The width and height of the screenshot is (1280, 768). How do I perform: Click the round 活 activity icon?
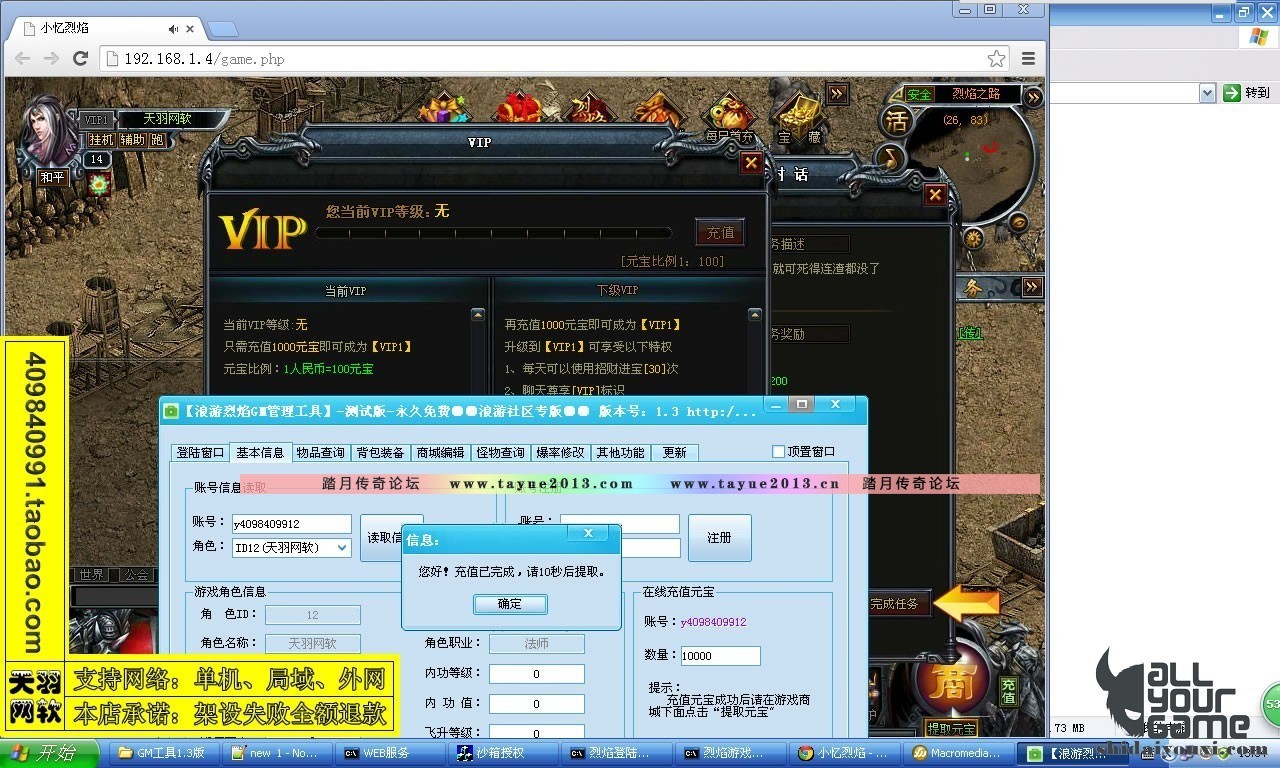896,122
